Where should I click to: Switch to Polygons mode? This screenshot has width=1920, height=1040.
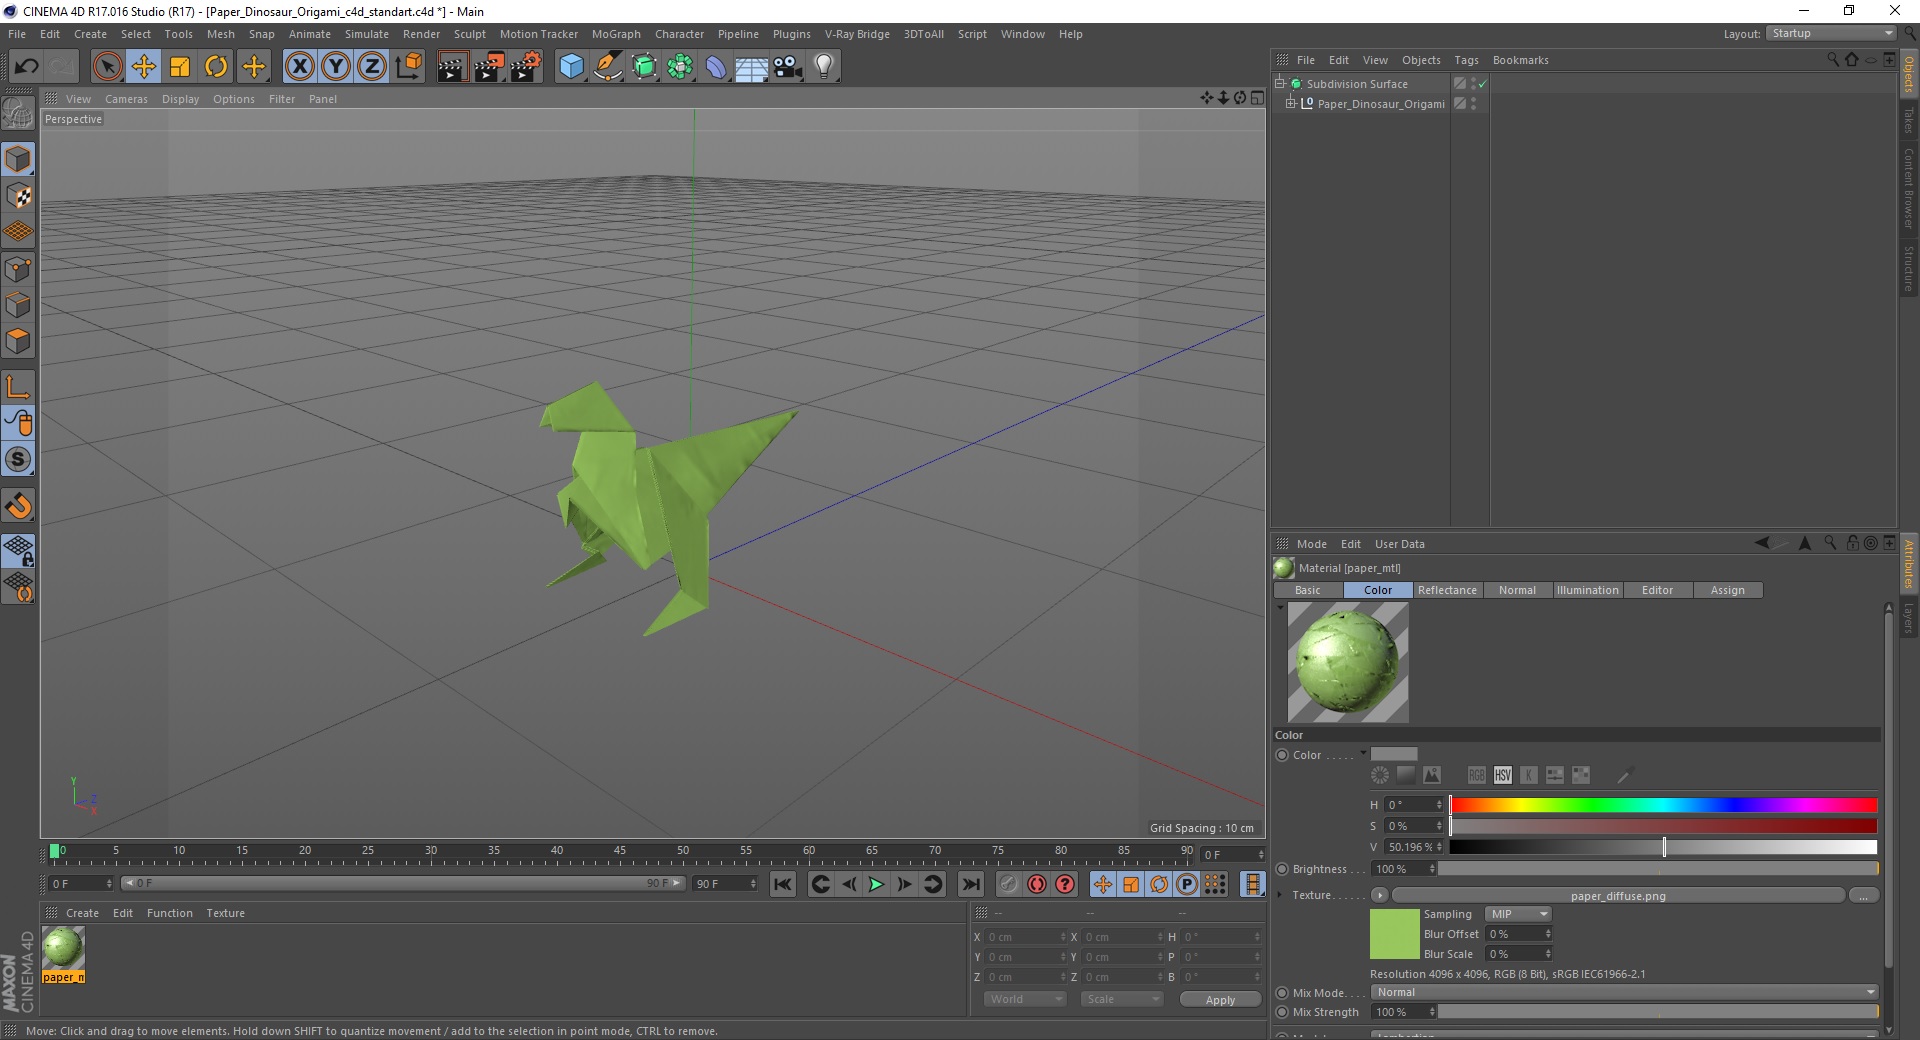pos(18,341)
